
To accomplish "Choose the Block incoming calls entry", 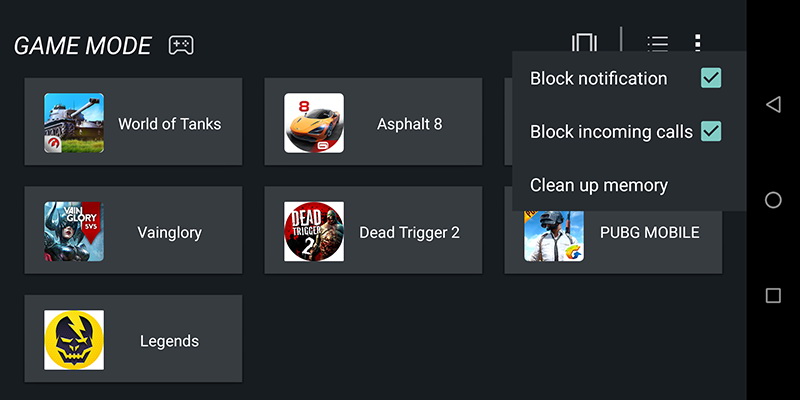I will pos(629,132).
